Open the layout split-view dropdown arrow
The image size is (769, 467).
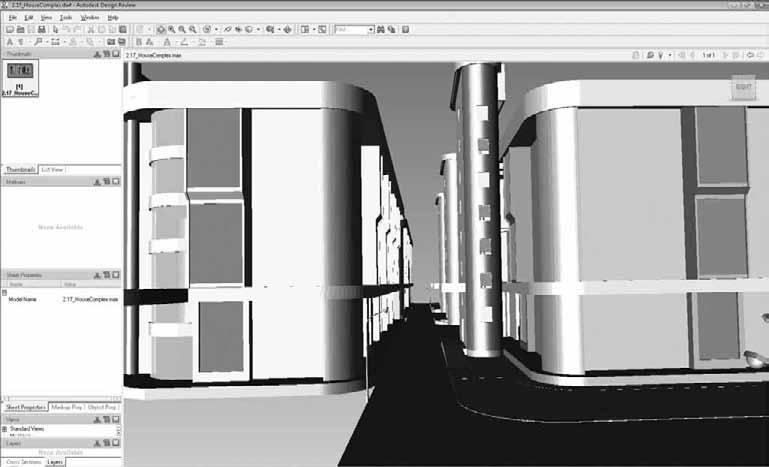coord(314,29)
